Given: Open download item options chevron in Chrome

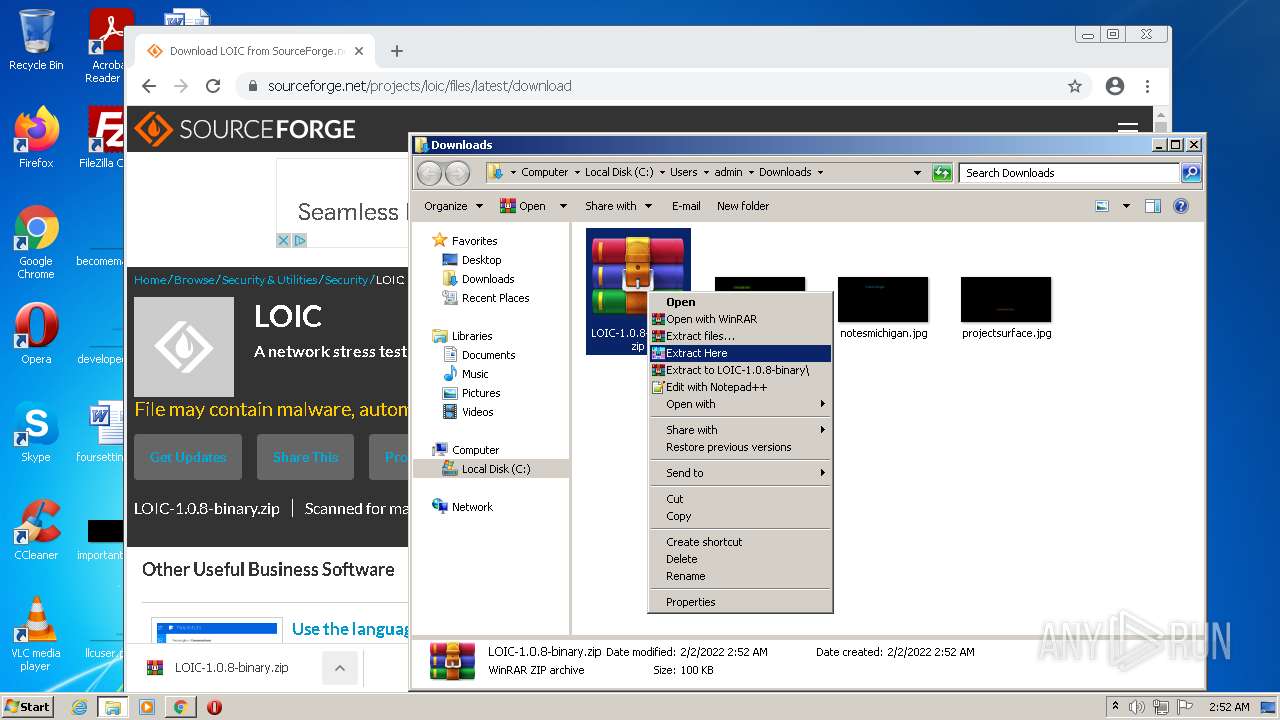Looking at the screenshot, I should pos(340,668).
